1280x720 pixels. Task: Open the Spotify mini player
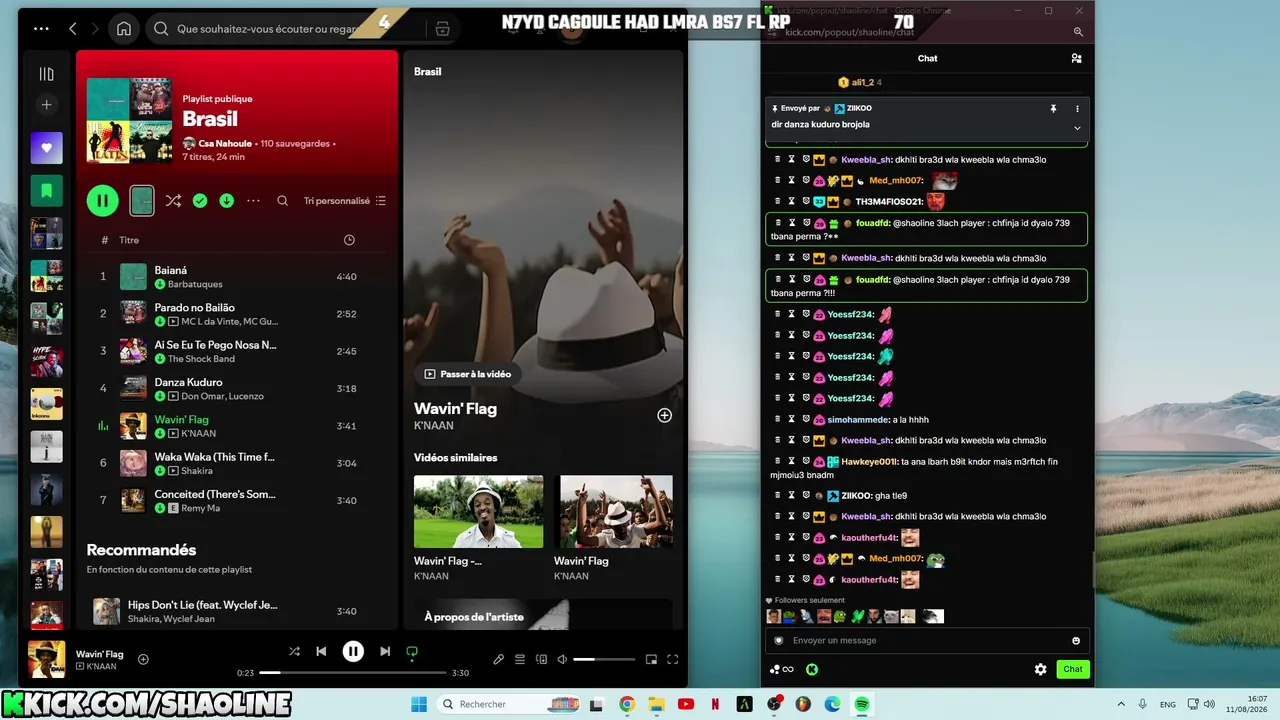pos(651,659)
